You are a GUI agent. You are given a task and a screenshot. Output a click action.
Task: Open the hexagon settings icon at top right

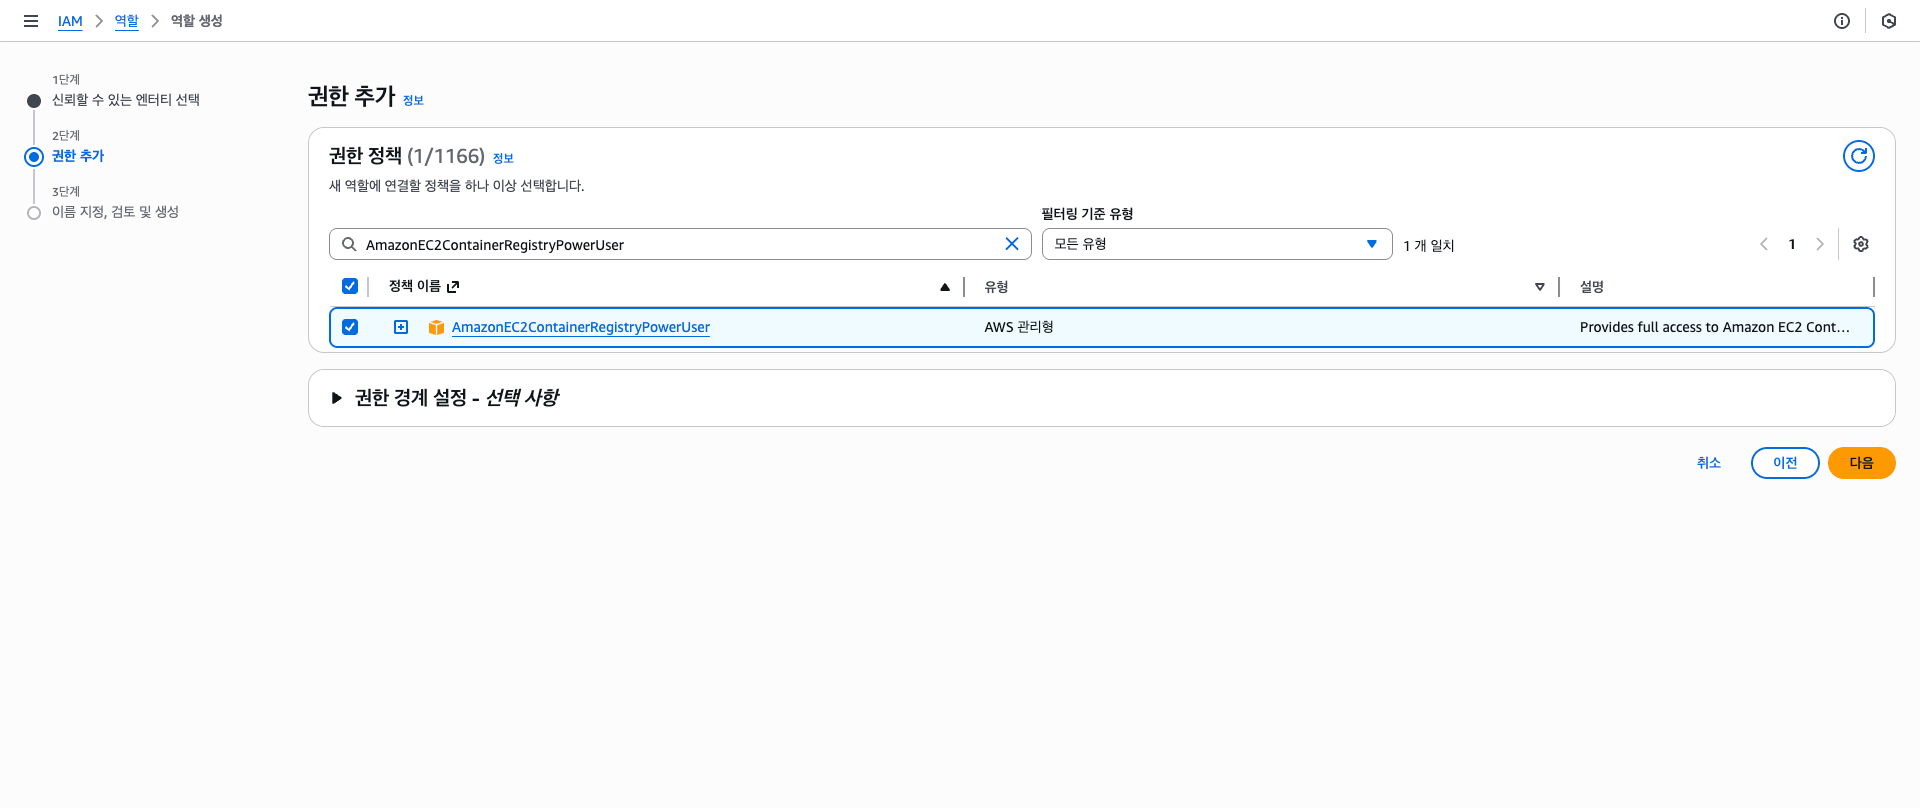[1888, 21]
